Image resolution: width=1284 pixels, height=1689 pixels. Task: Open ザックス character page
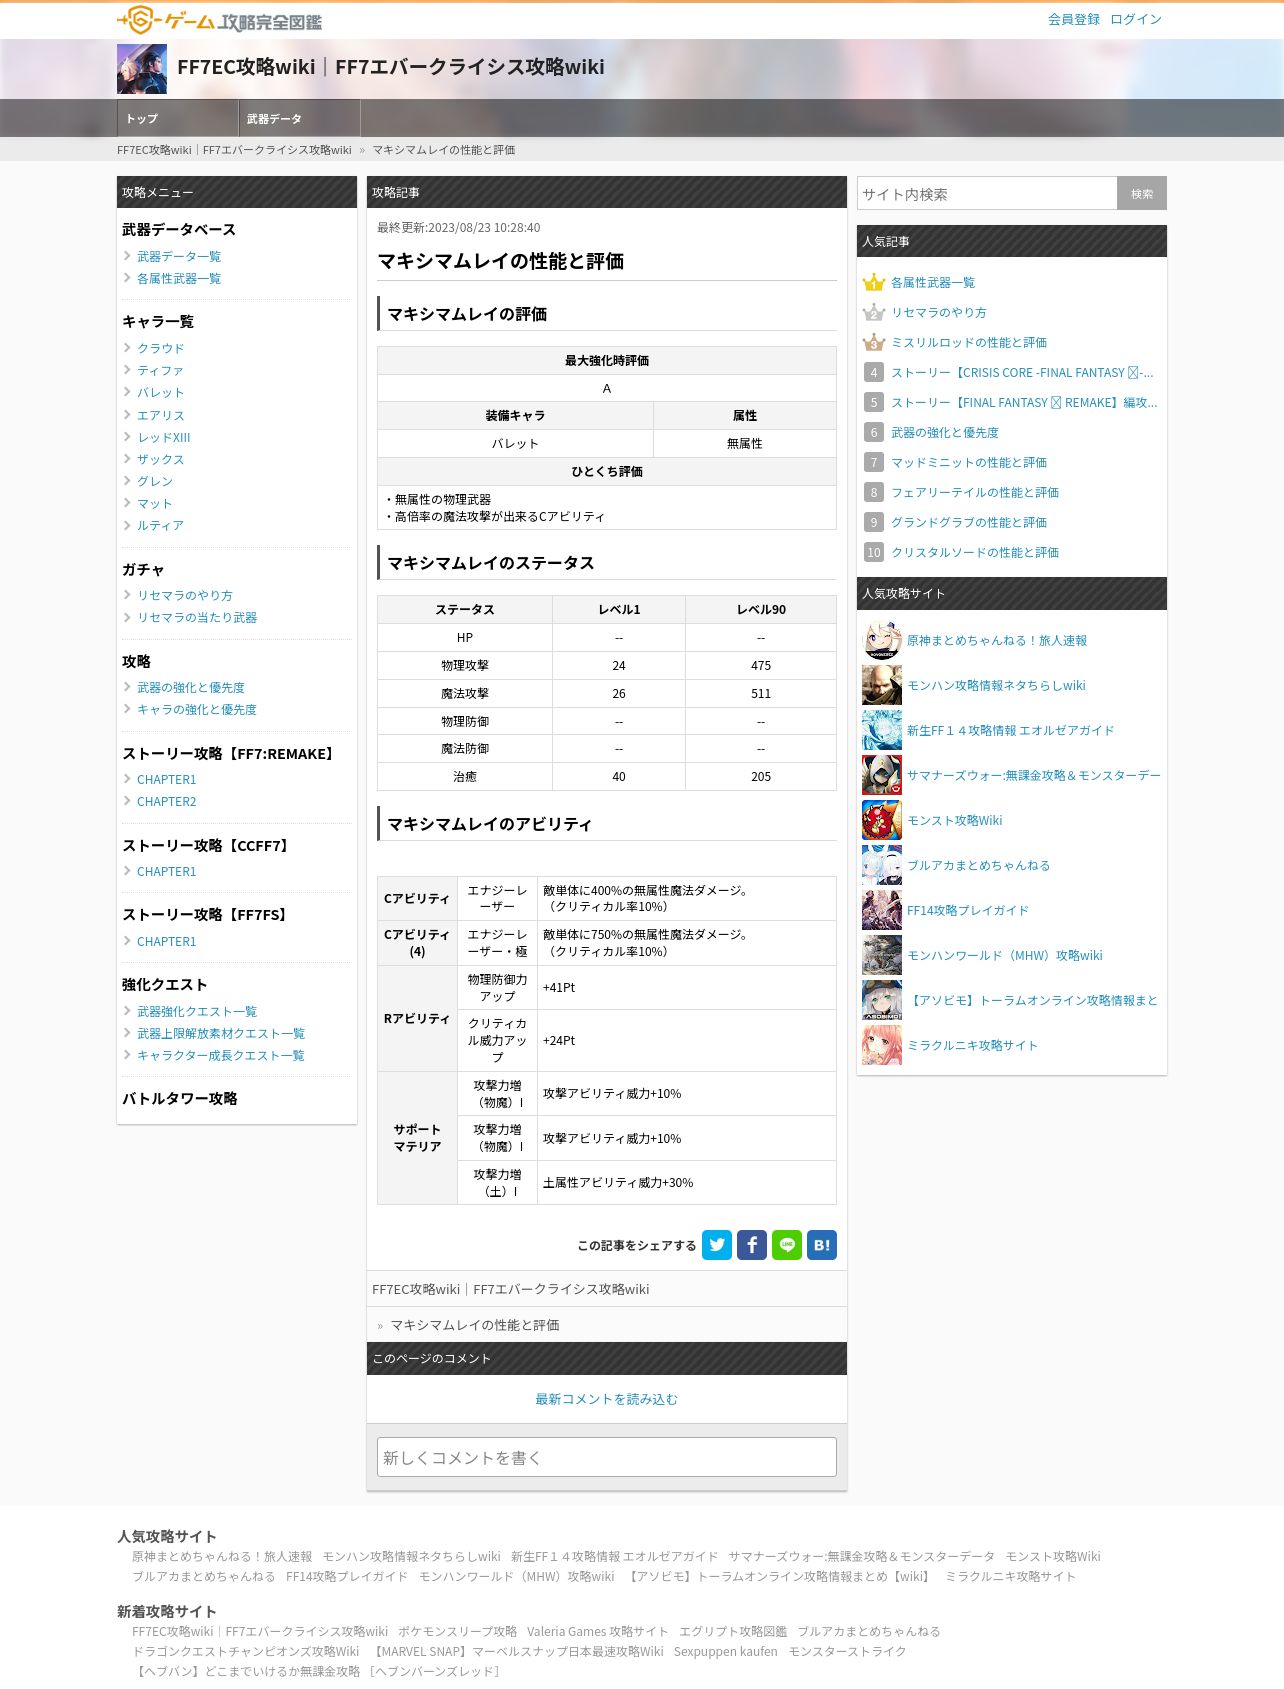[161, 459]
